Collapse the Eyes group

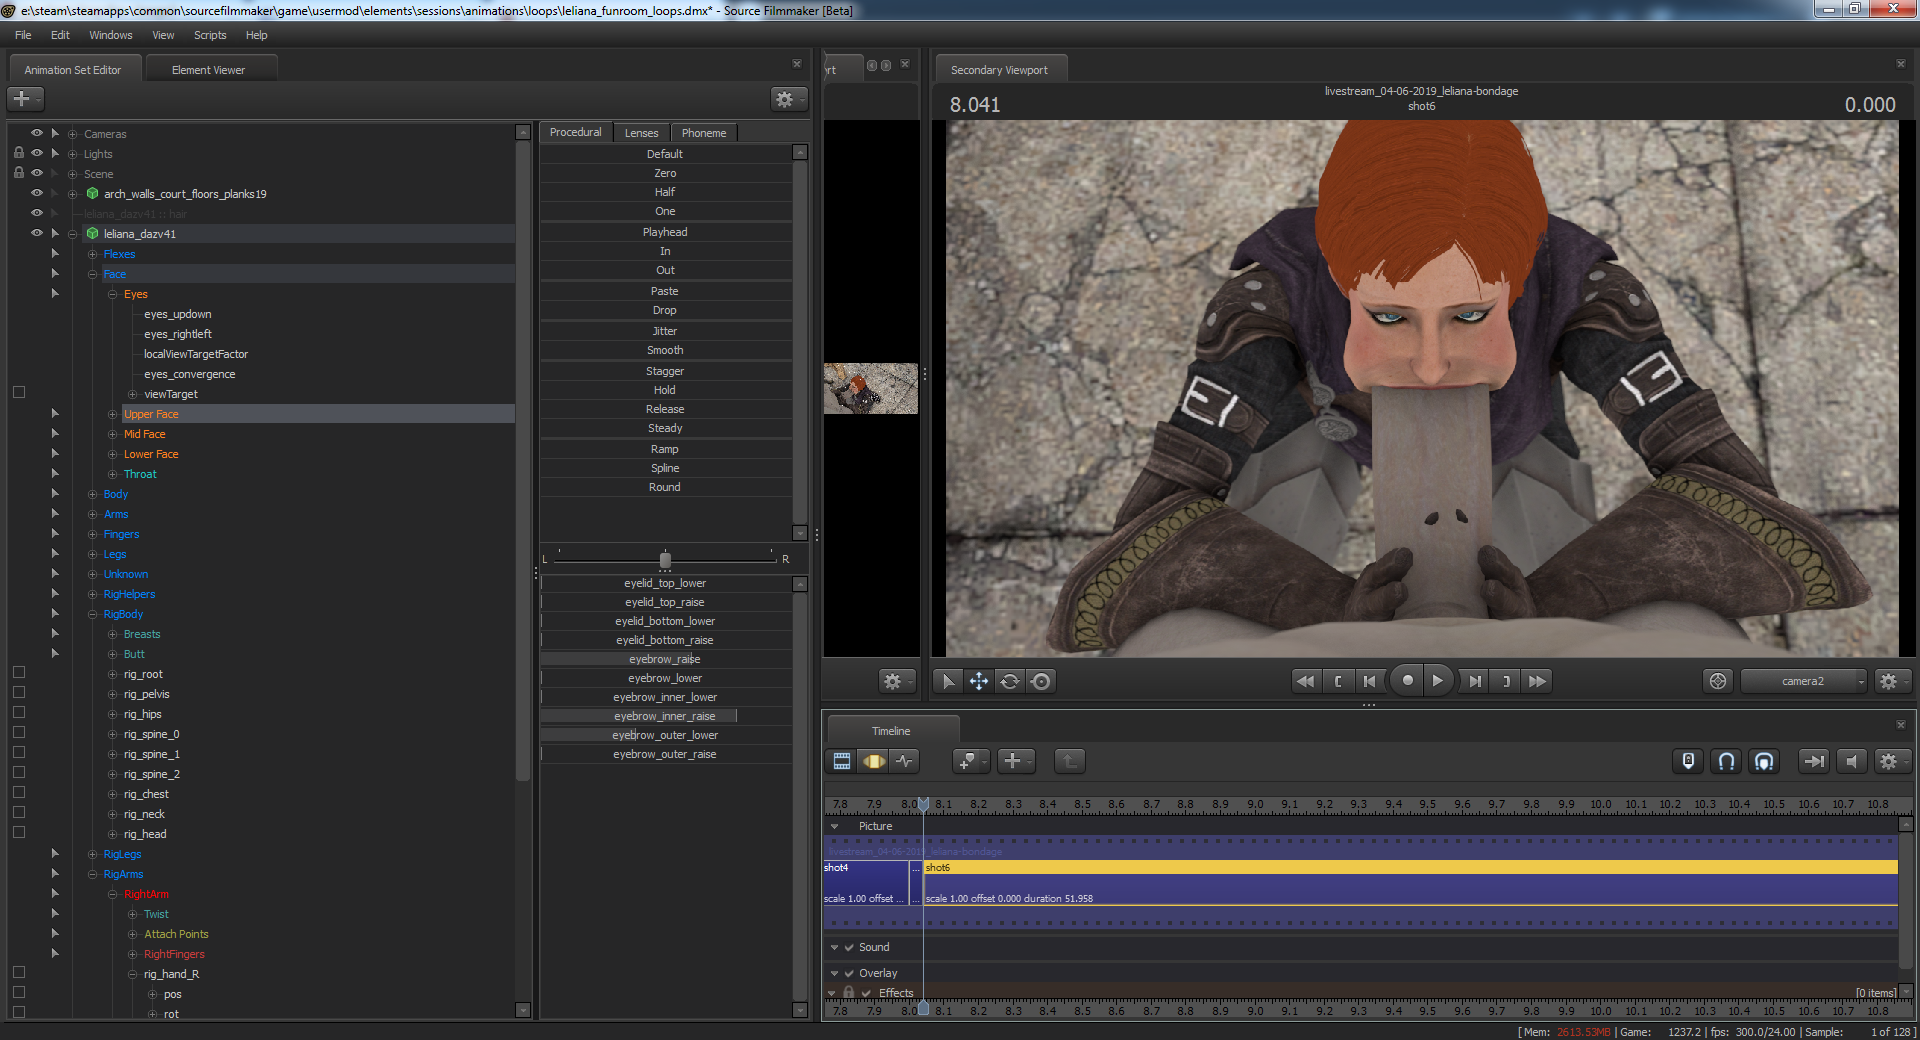coord(112,294)
